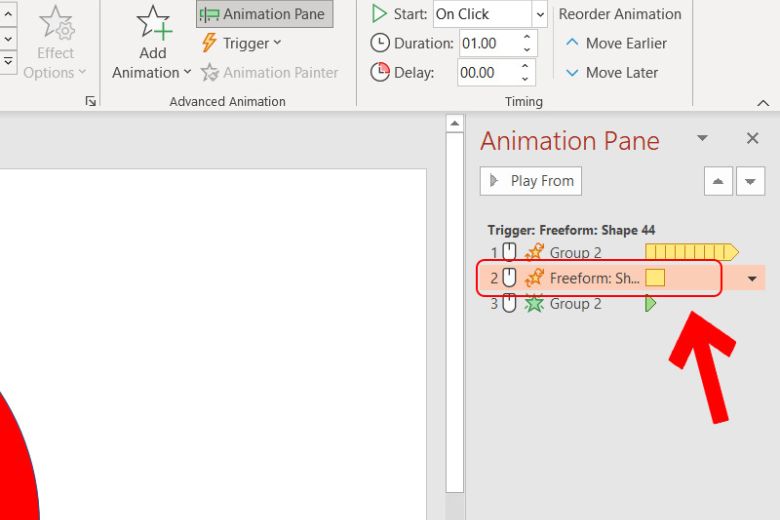This screenshot has height=520, width=780.
Task: Decrease Delay with the down stepper
Action: coord(525,79)
